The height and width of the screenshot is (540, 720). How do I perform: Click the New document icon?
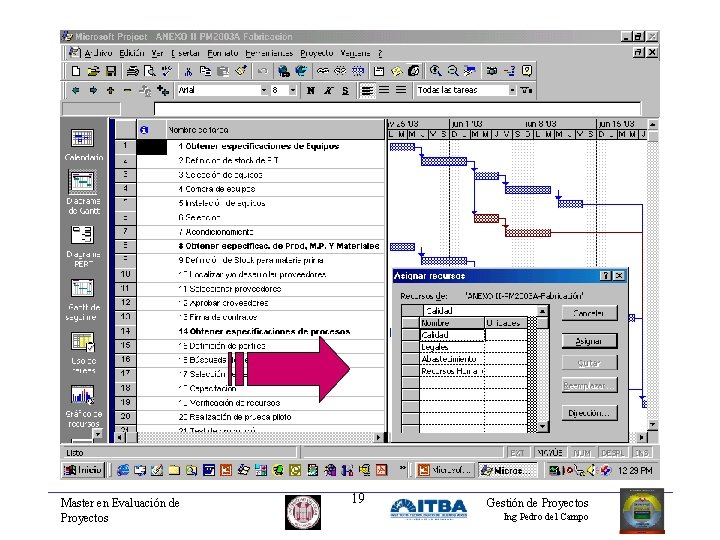(76, 71)
